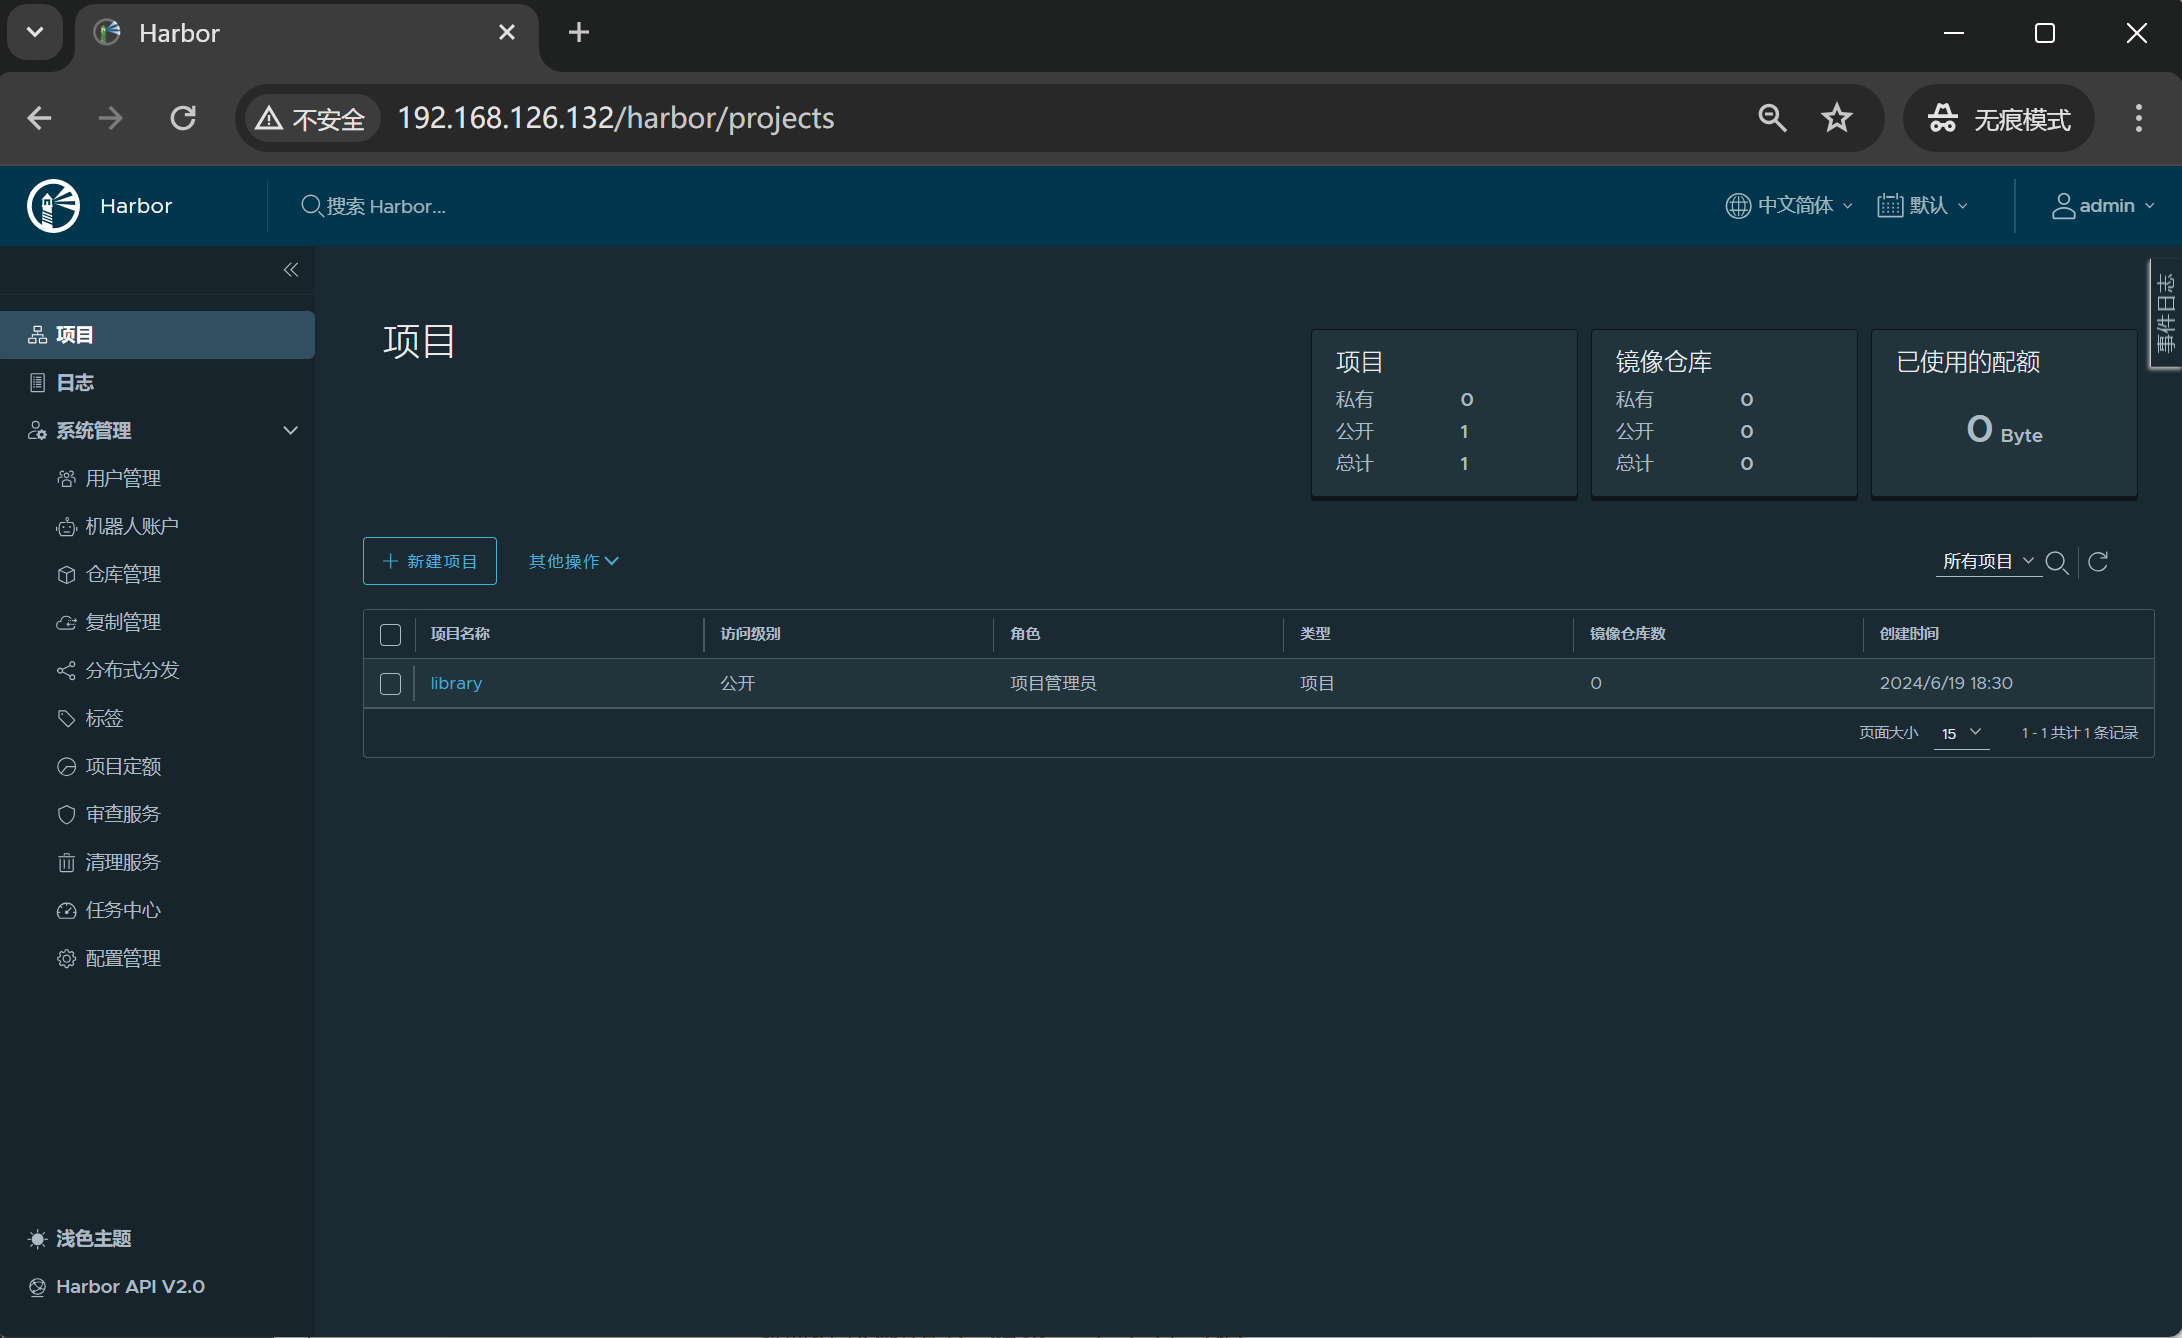Open the 中文简体 language dropdown
This screenshot has height=1338, width=2182.
[x=1789, y=206]
